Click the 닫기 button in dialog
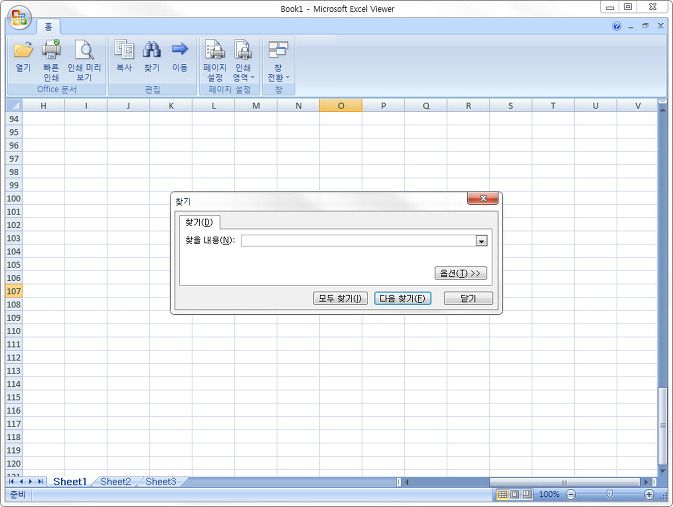Viewport: 673px width, 507px height. point(468,298)
